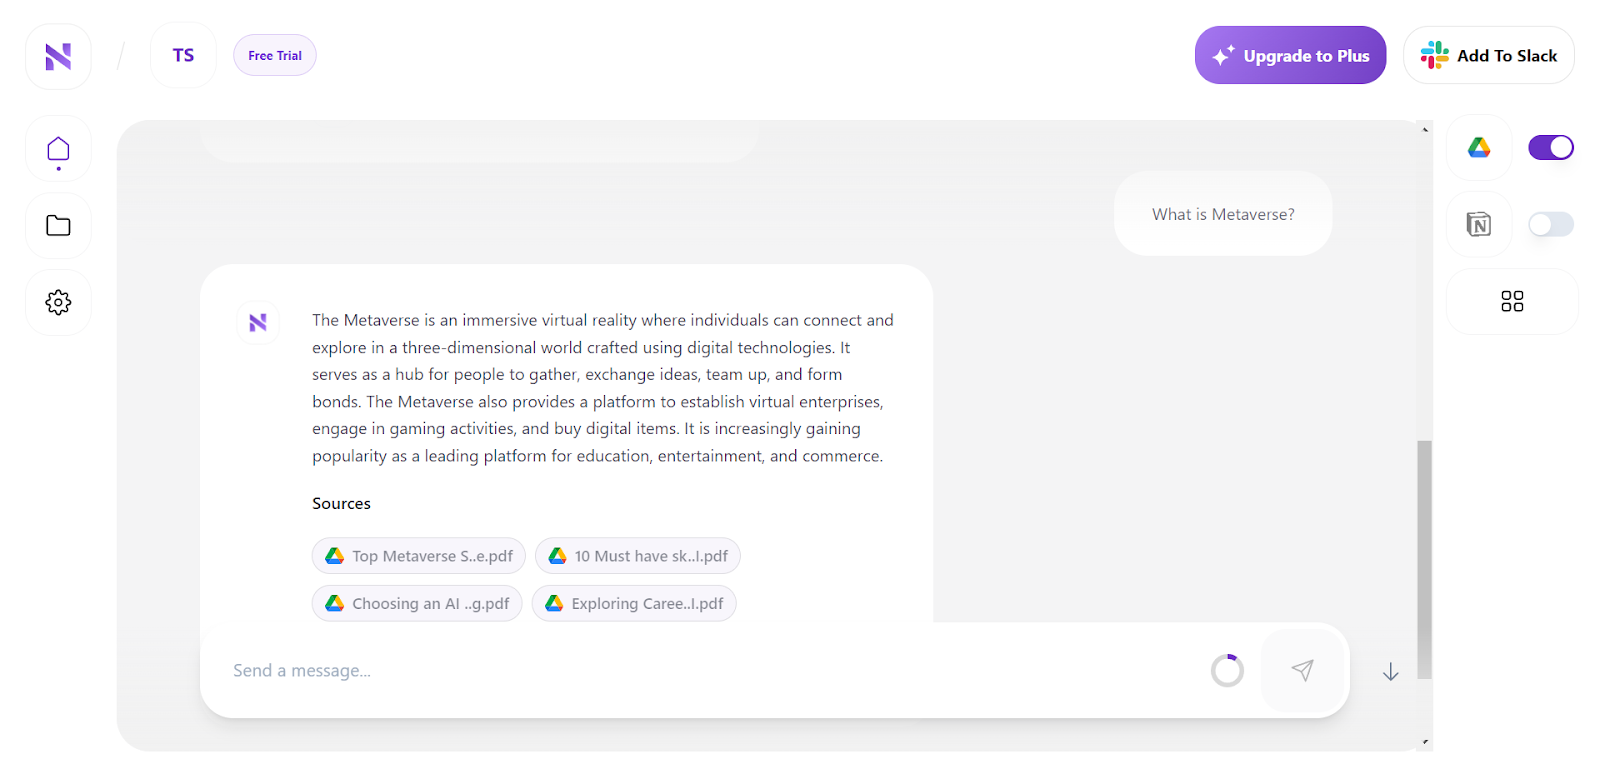Click the Free Trial badge
The width and height of the screenshot is (1600, 764).
coord(275,56)
